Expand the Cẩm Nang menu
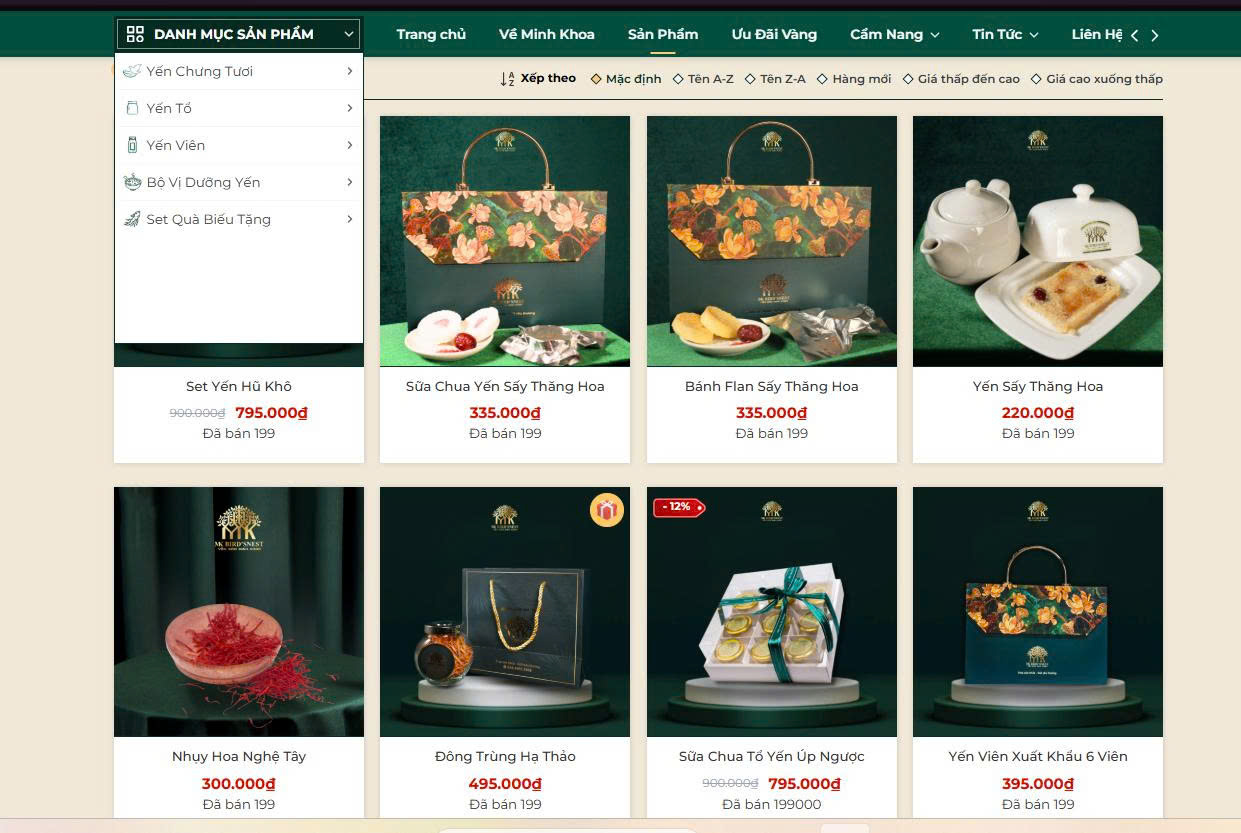This screenshot has height=833, width=1241. point(895,34)
